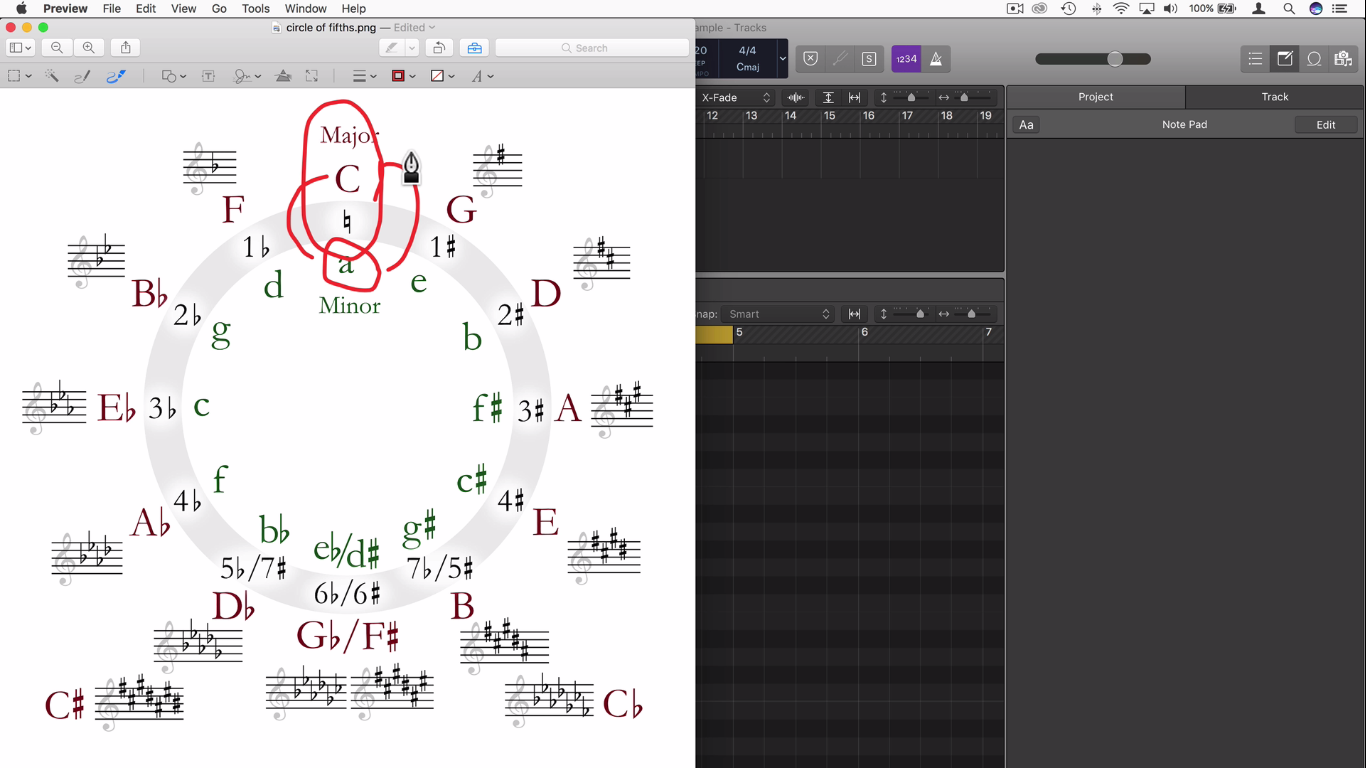This screenshot has height=768, width=1366.
Task: Click the volume icon in menu bar
Action: click(x=1171, y=8)
